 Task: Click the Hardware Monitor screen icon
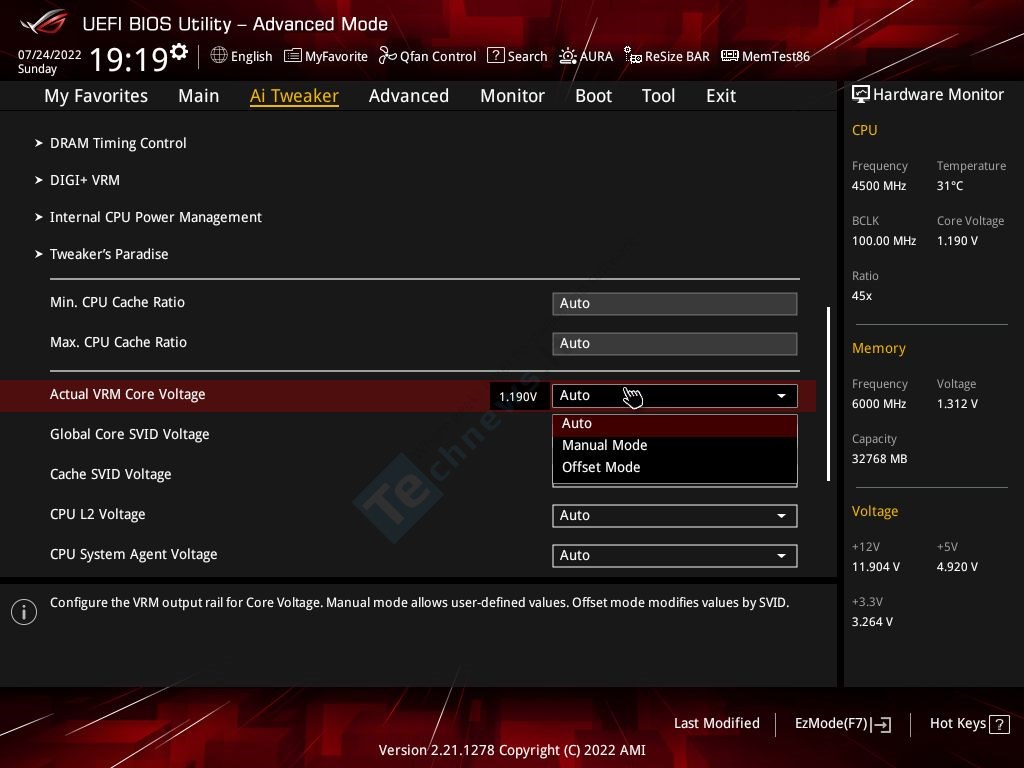[861, 94]
